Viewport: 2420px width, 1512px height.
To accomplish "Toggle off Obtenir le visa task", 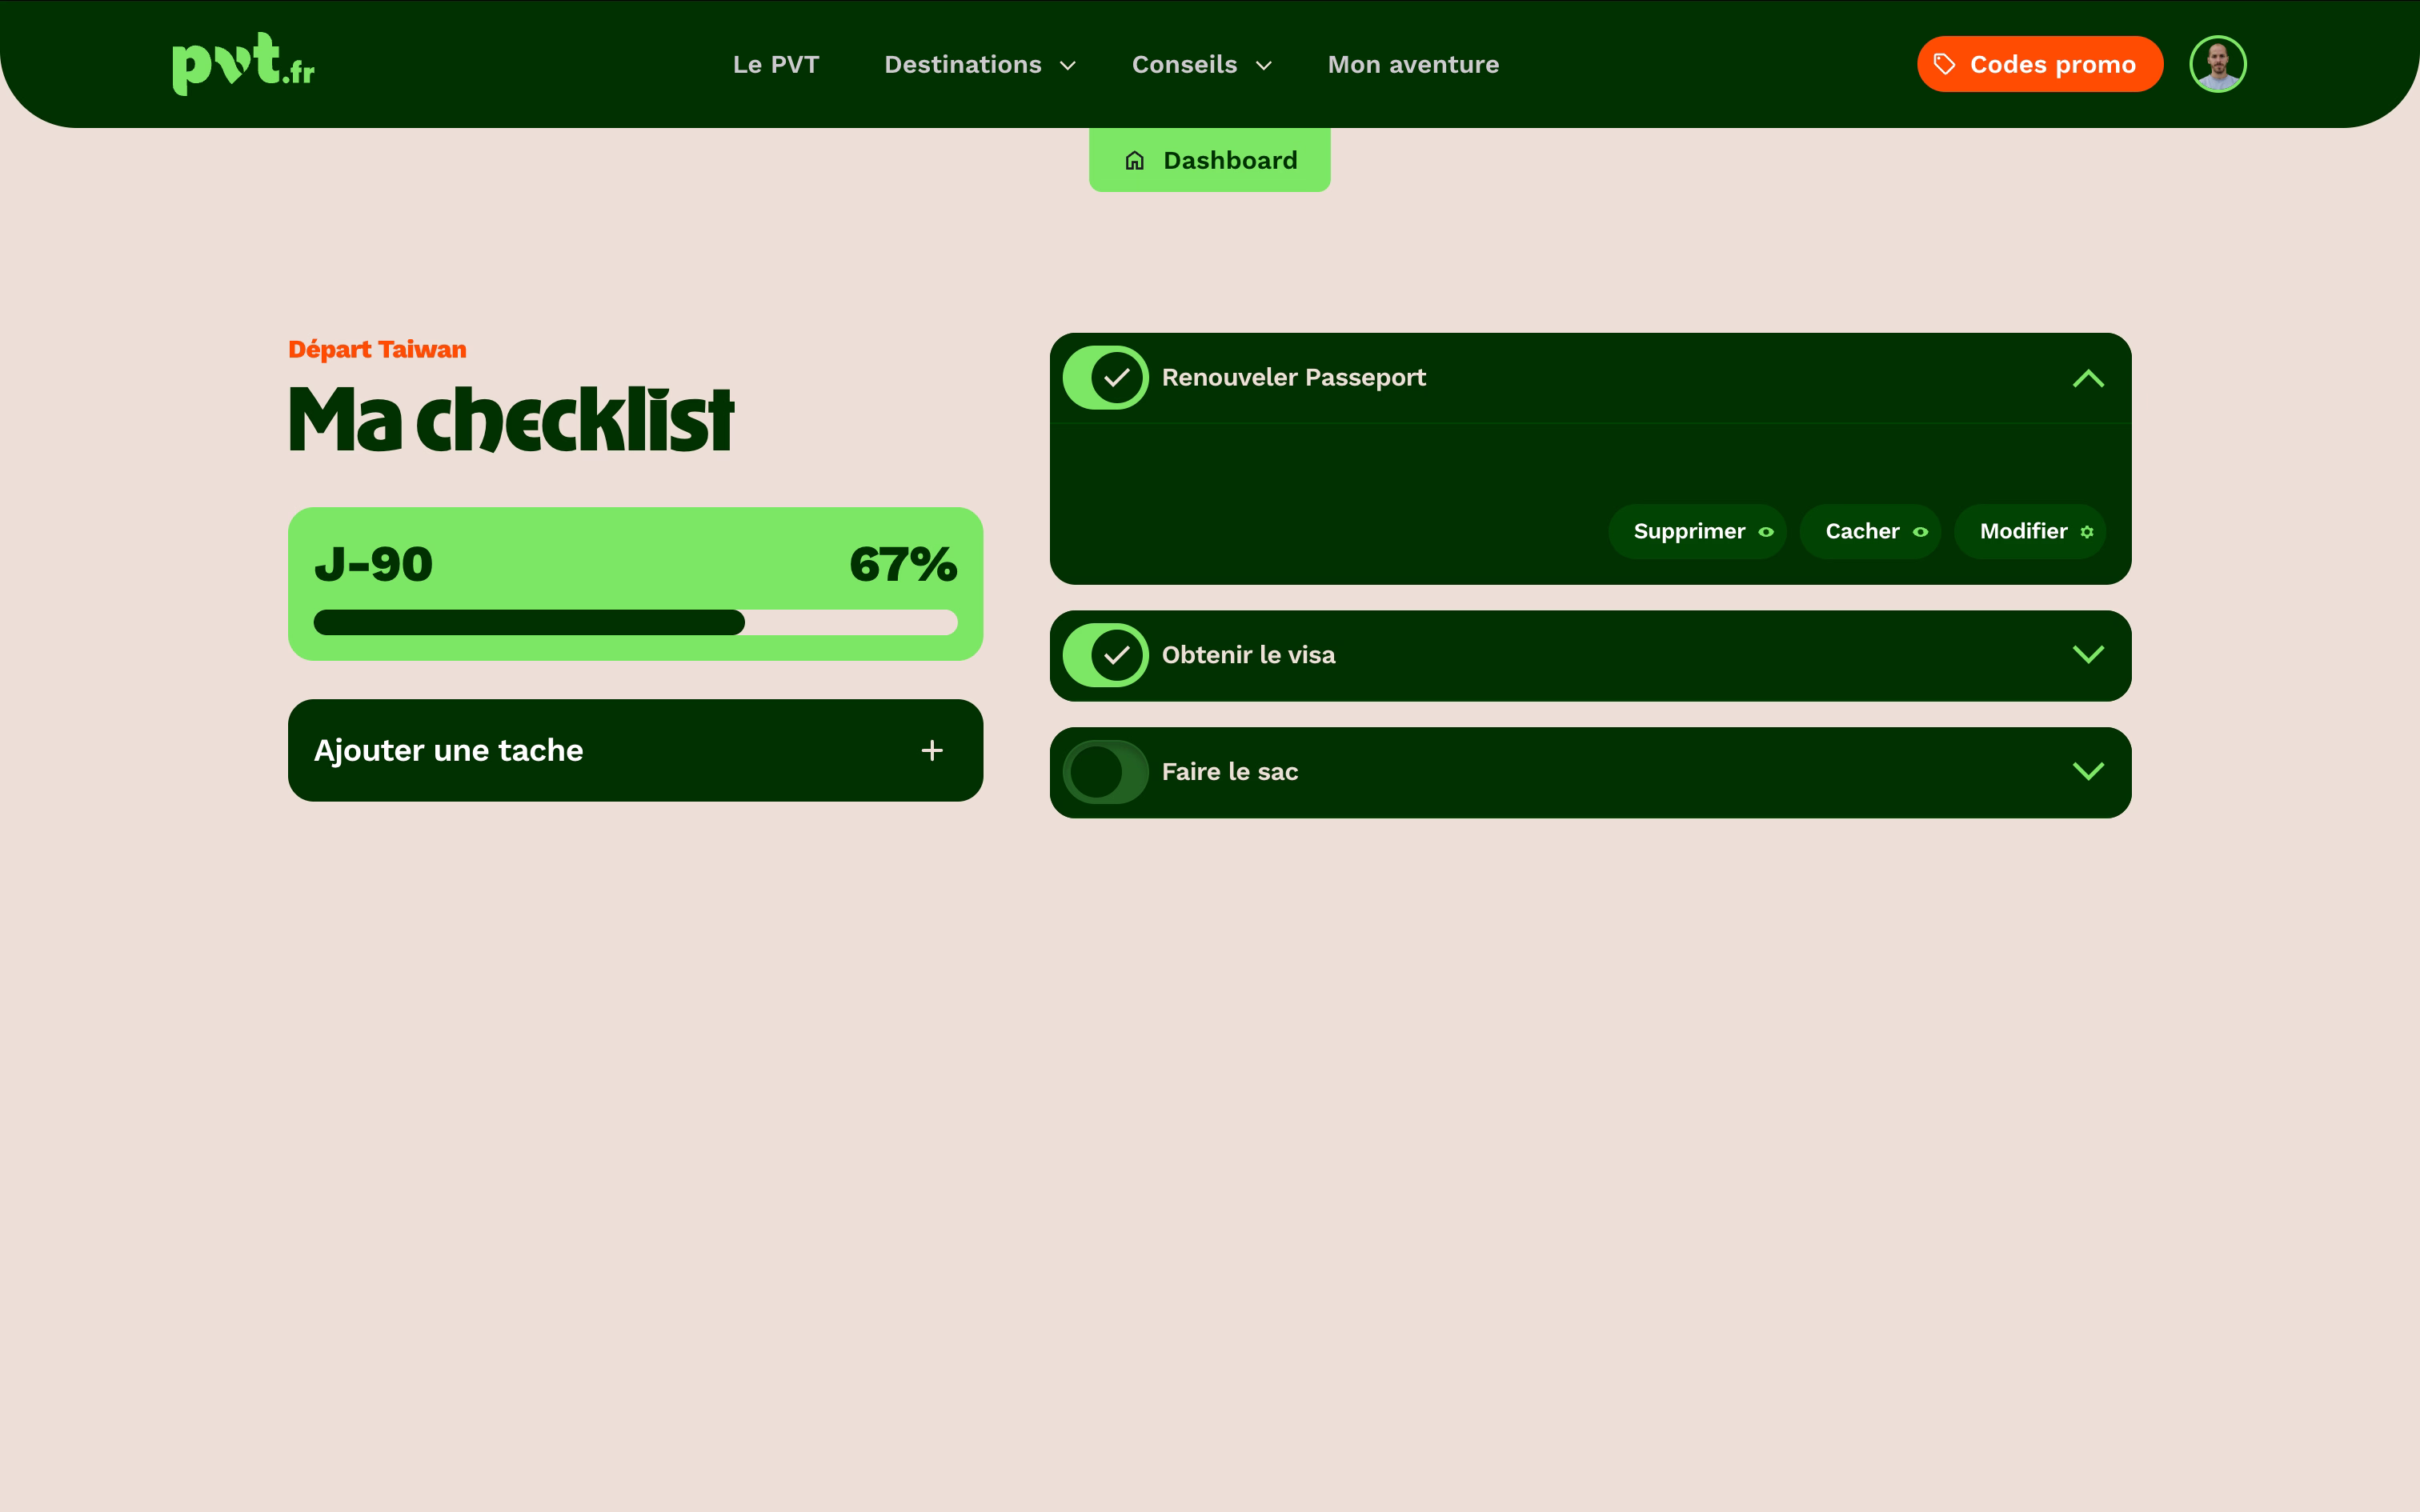I will (x=1105, y=655).
